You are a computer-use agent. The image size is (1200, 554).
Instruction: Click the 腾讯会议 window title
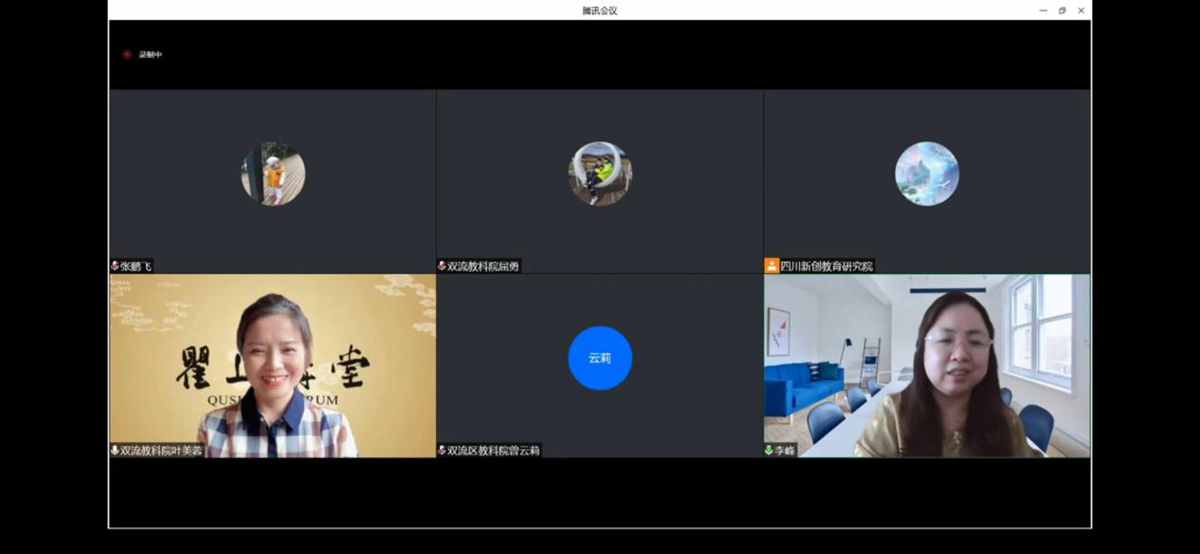(x=599, y=10)
